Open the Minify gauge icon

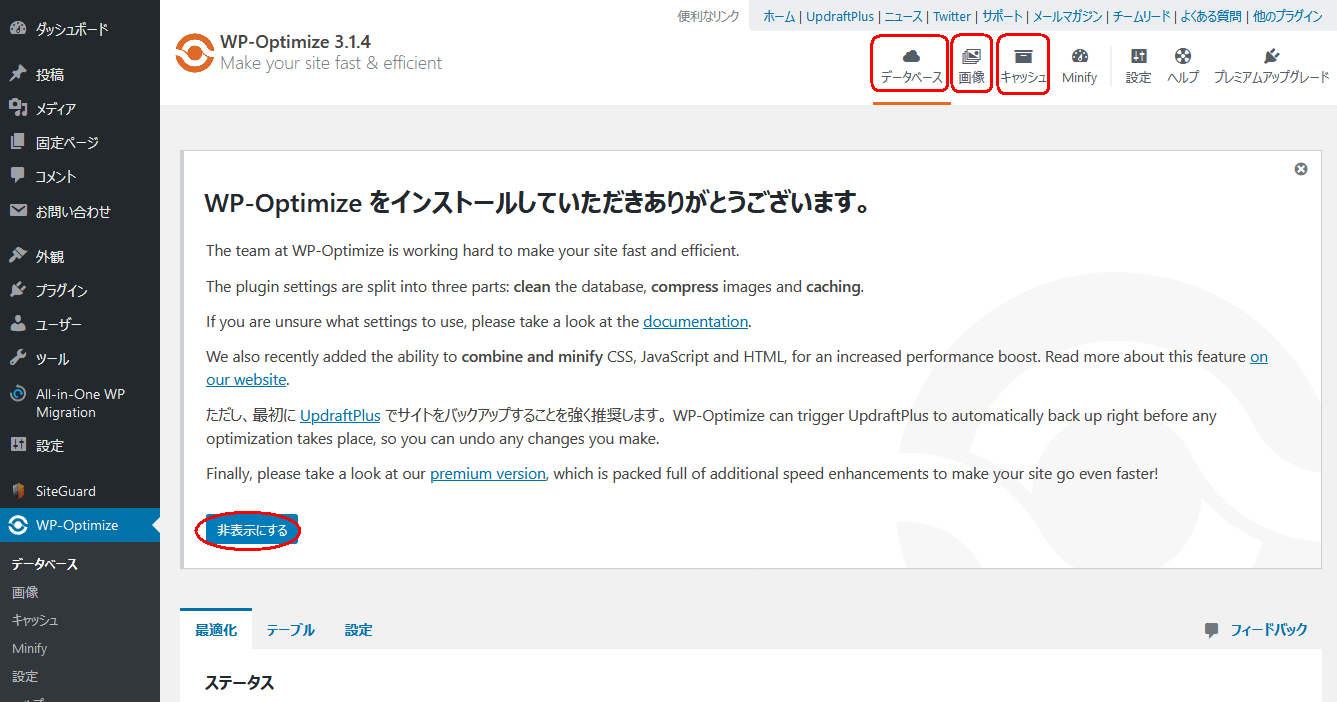pyautogui.click(x=1080, y=57)
